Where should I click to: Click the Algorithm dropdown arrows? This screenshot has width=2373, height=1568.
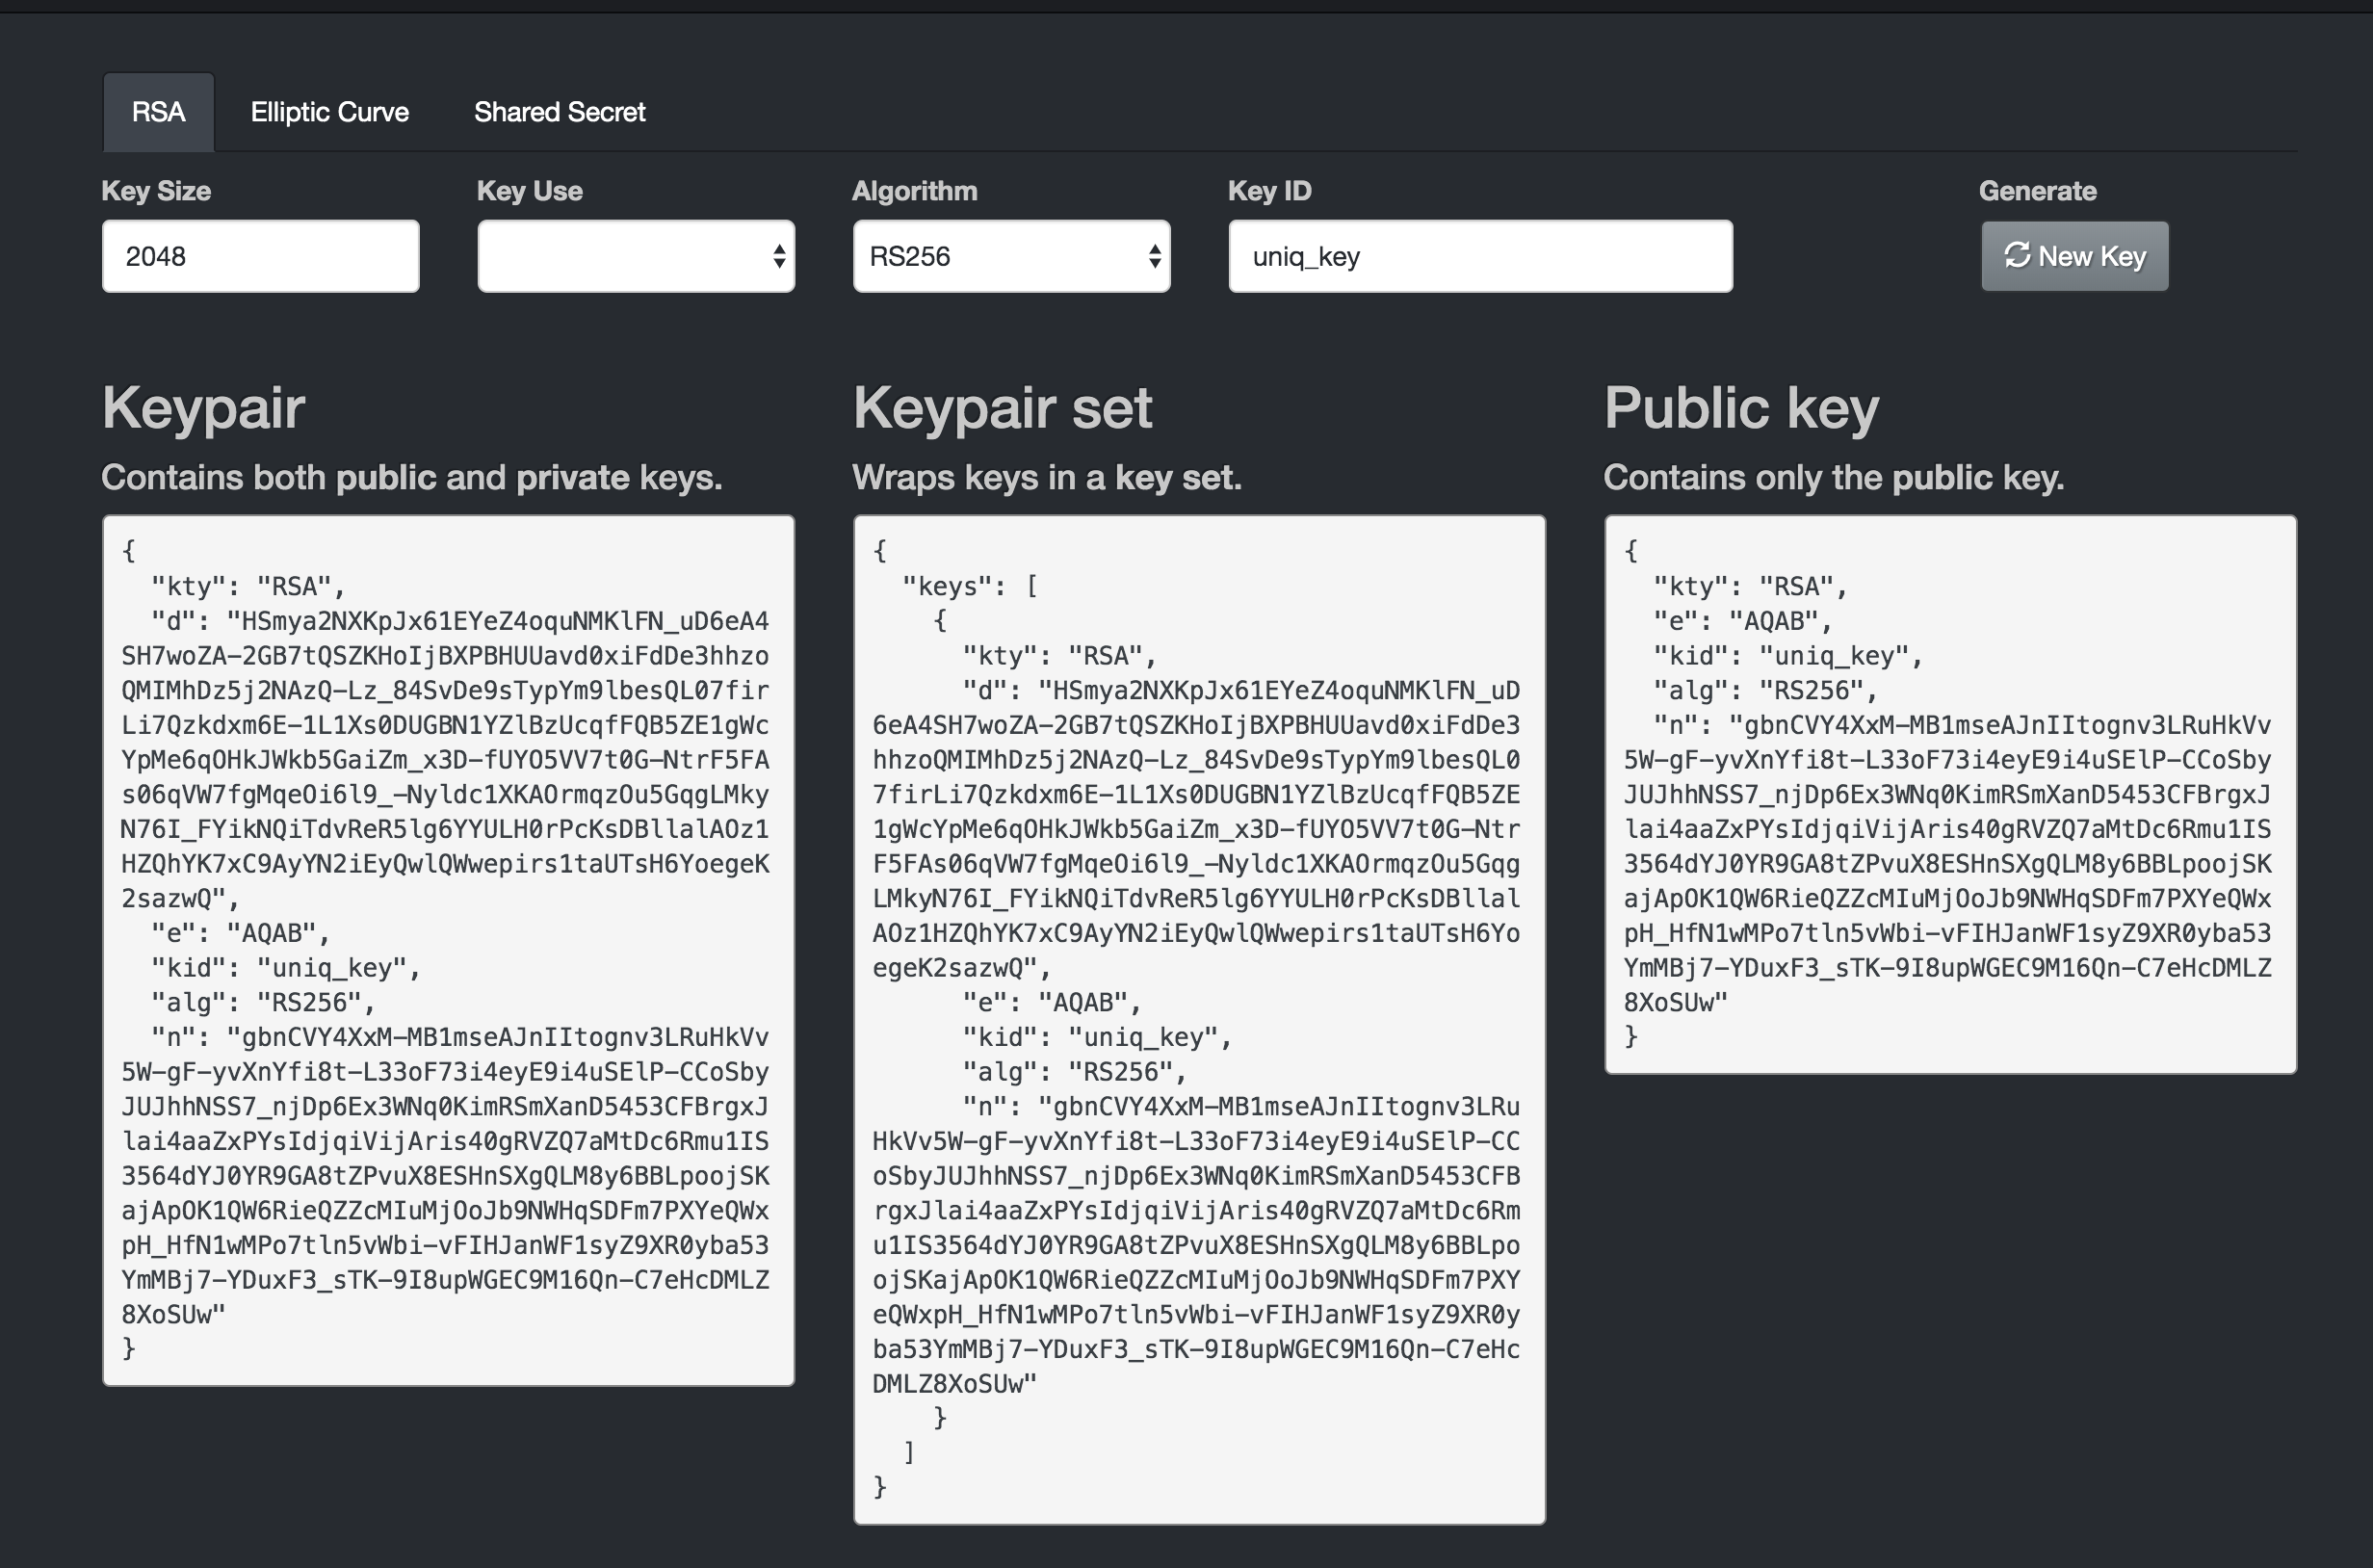coord(1155,257)
